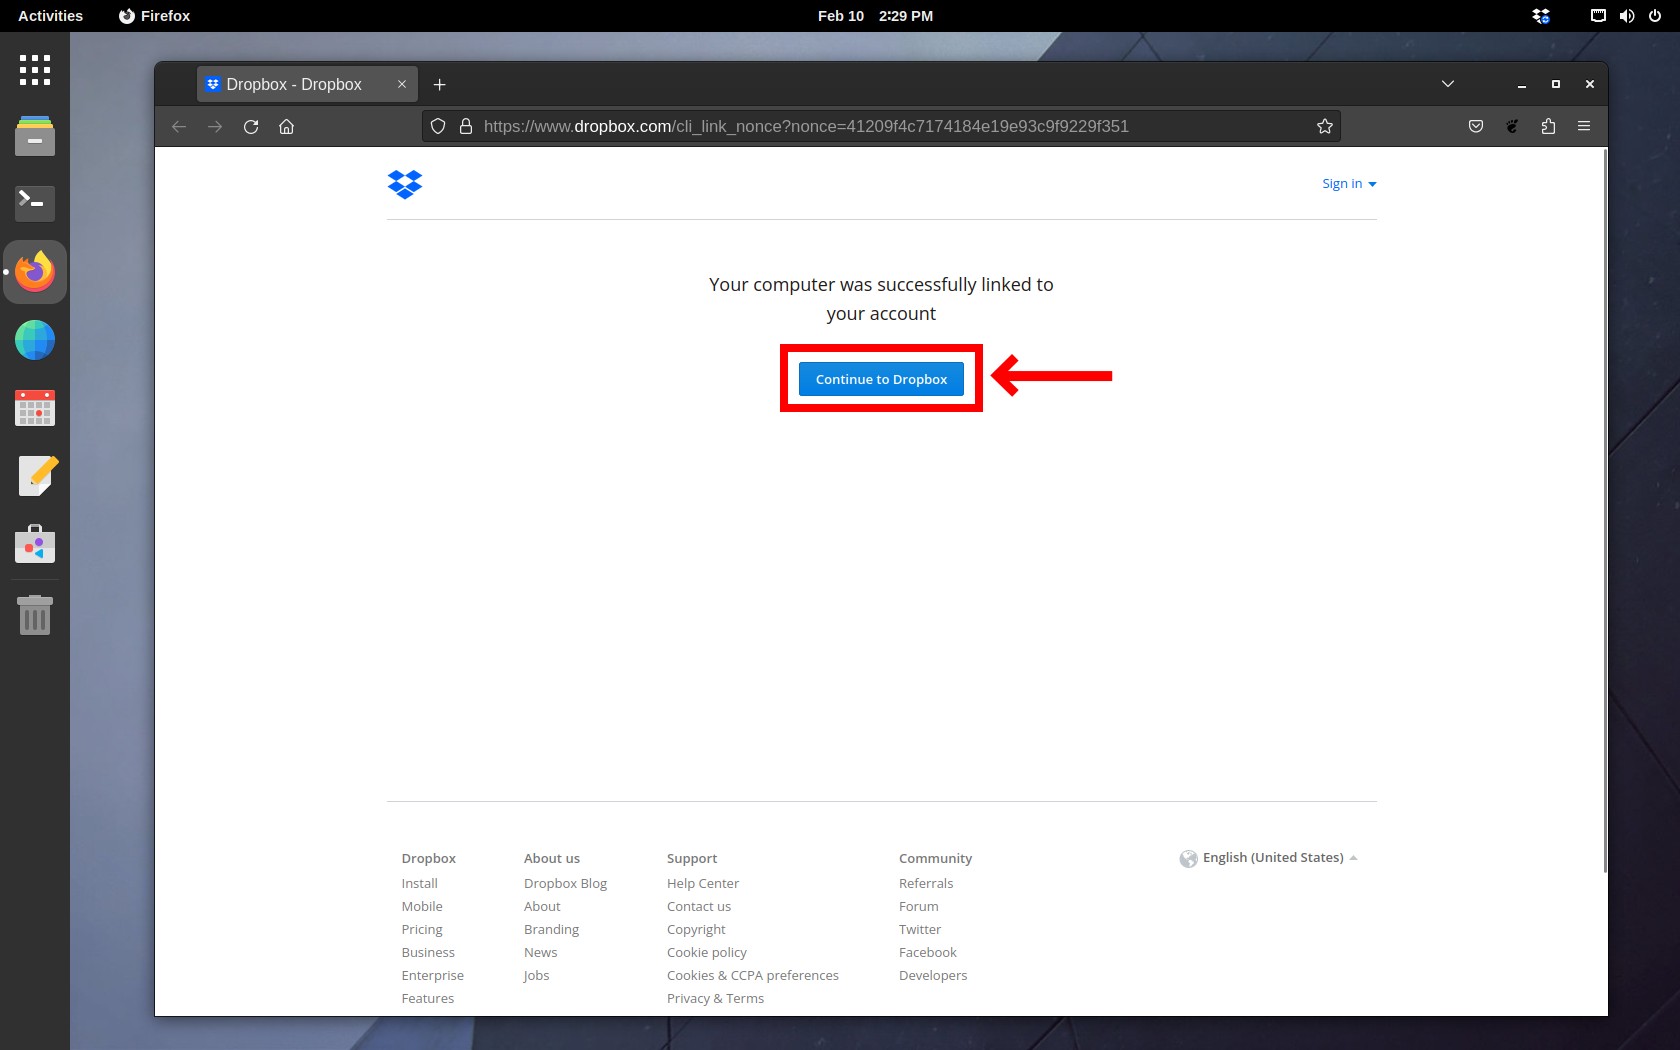Expand the Sign in dropdown

click(x=1349, y=184)
